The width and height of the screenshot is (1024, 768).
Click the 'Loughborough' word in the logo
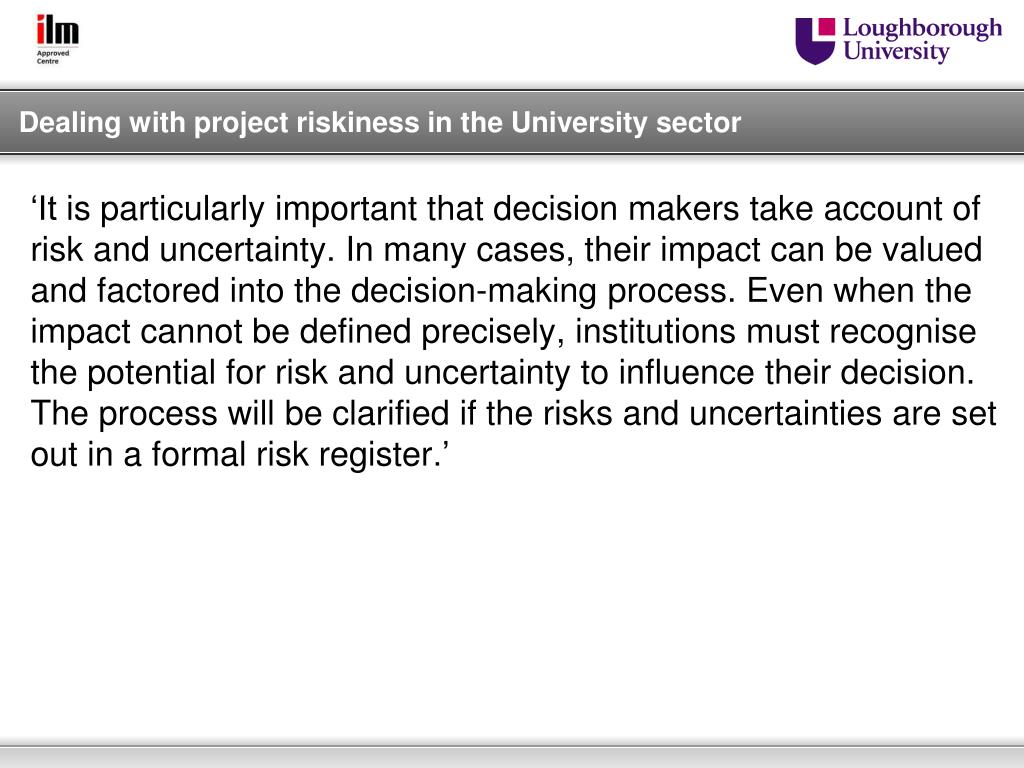coord(922,29)
